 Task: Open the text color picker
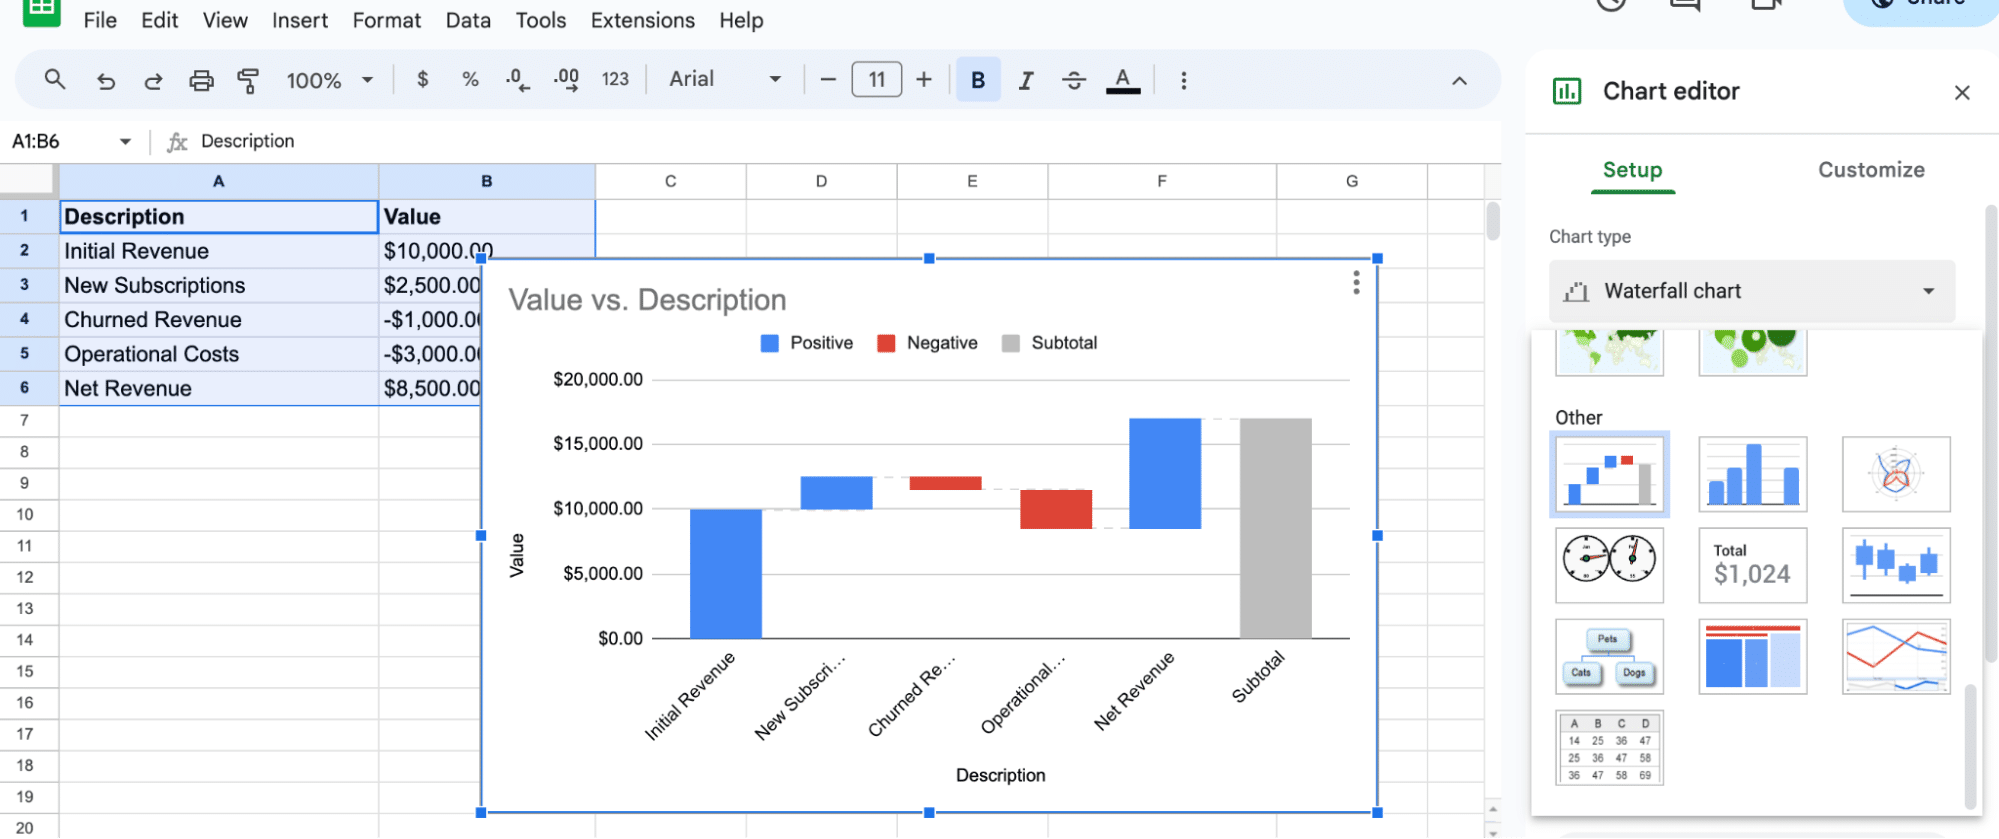point(1123,80)
